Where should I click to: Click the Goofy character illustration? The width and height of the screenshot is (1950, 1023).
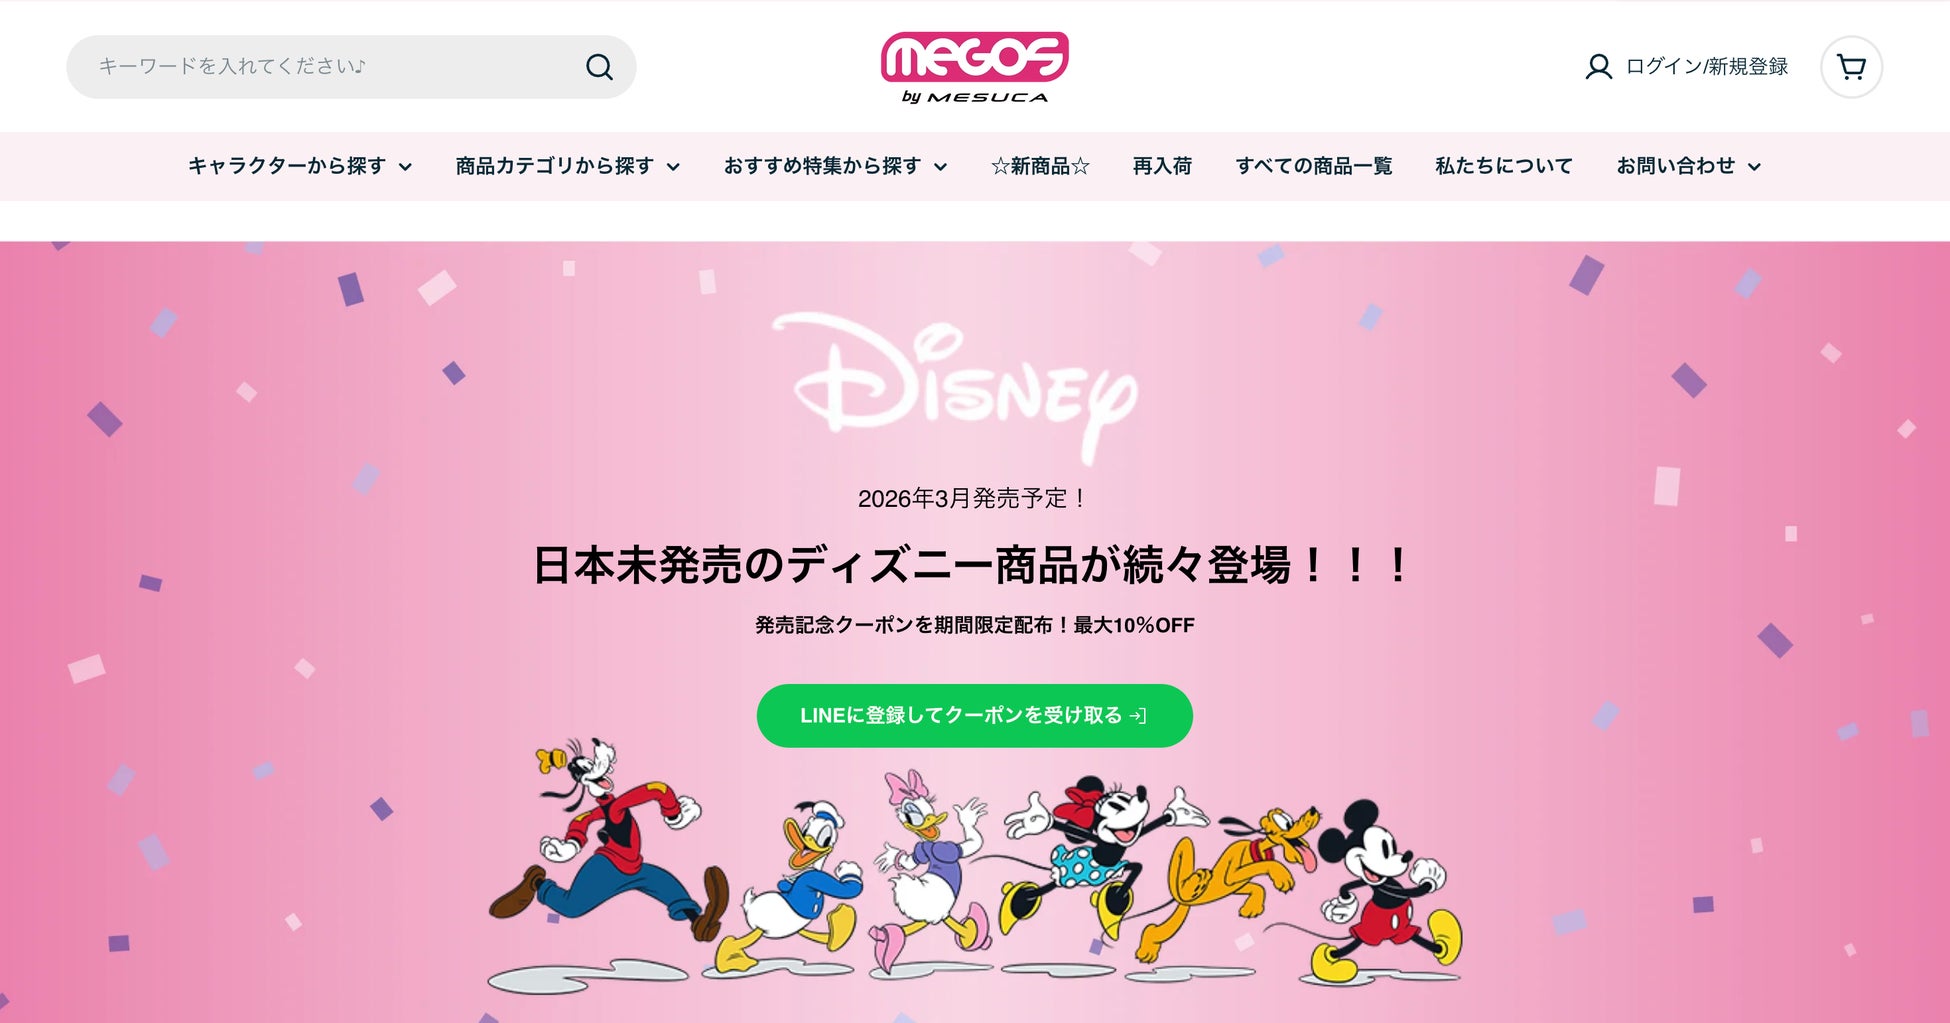coord(608,848)
